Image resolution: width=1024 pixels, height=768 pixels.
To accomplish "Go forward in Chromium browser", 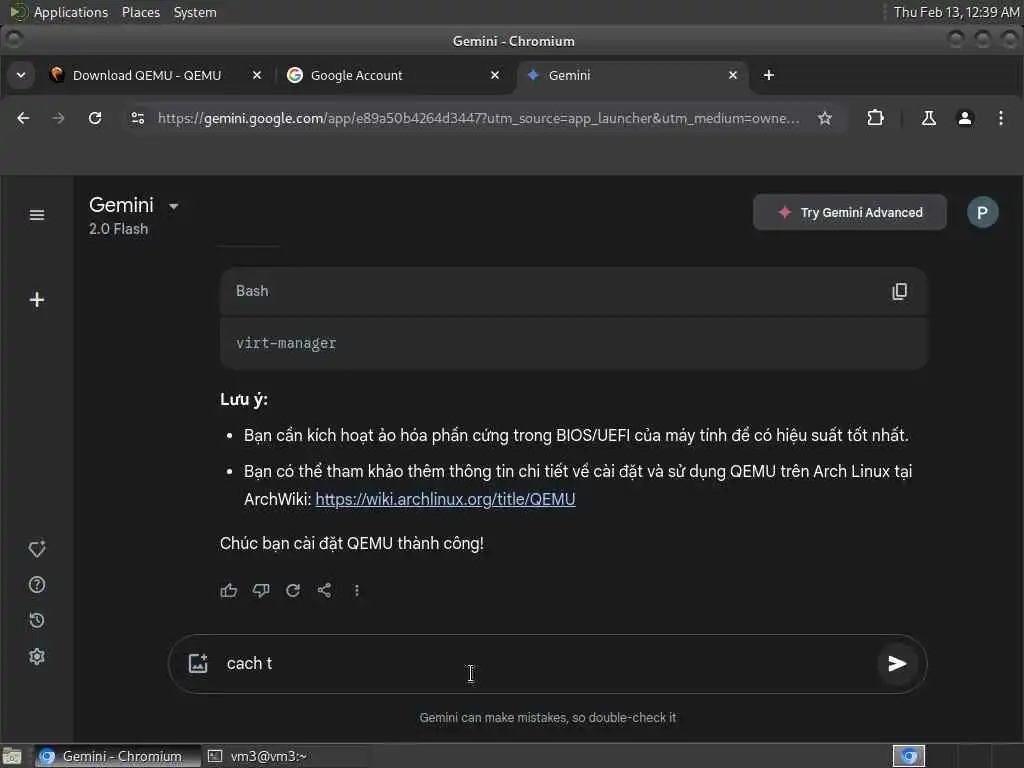I will pos(59,118).
